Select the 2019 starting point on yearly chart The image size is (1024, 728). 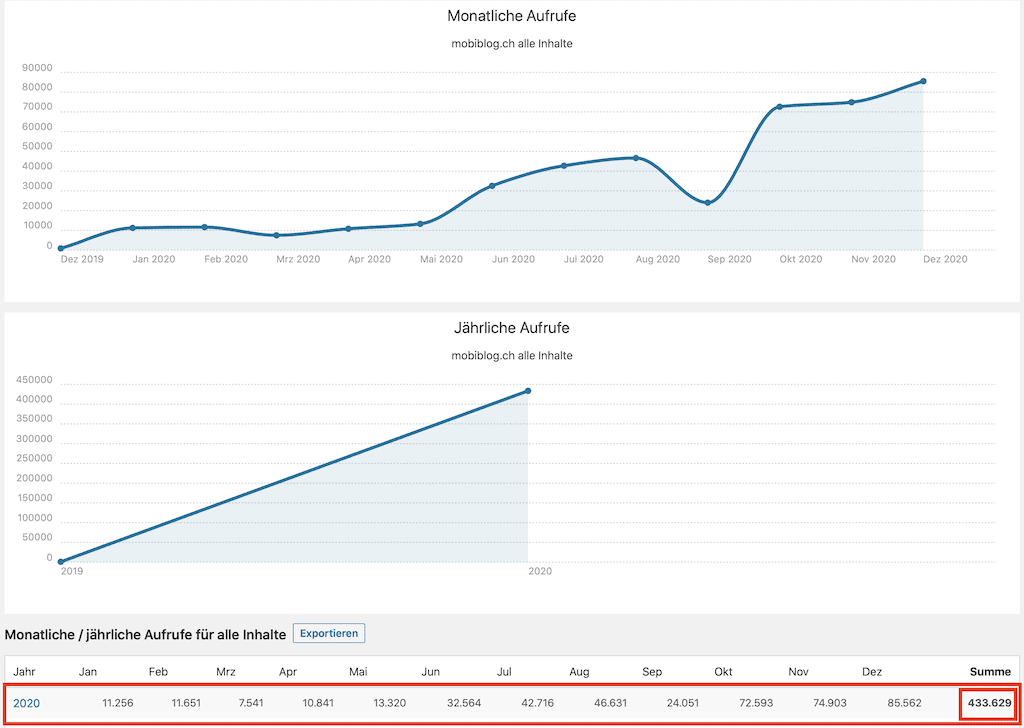61,561
